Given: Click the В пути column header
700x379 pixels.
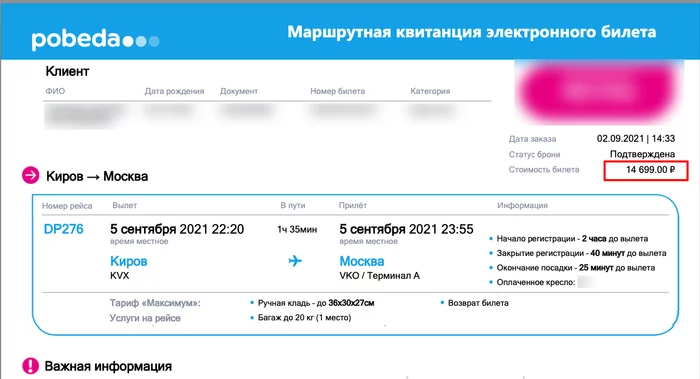Looking at the screenshot, I should pyautogui.click(x=292, y=205).
